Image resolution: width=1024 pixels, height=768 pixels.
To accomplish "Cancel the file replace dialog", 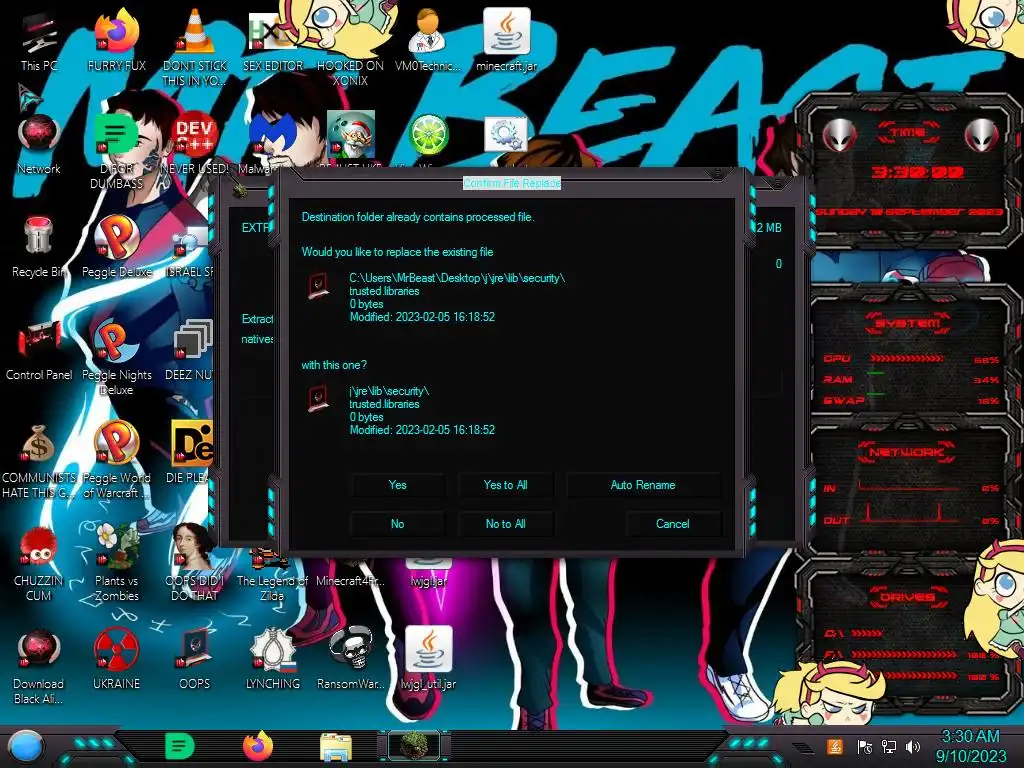I will point(673,524).
